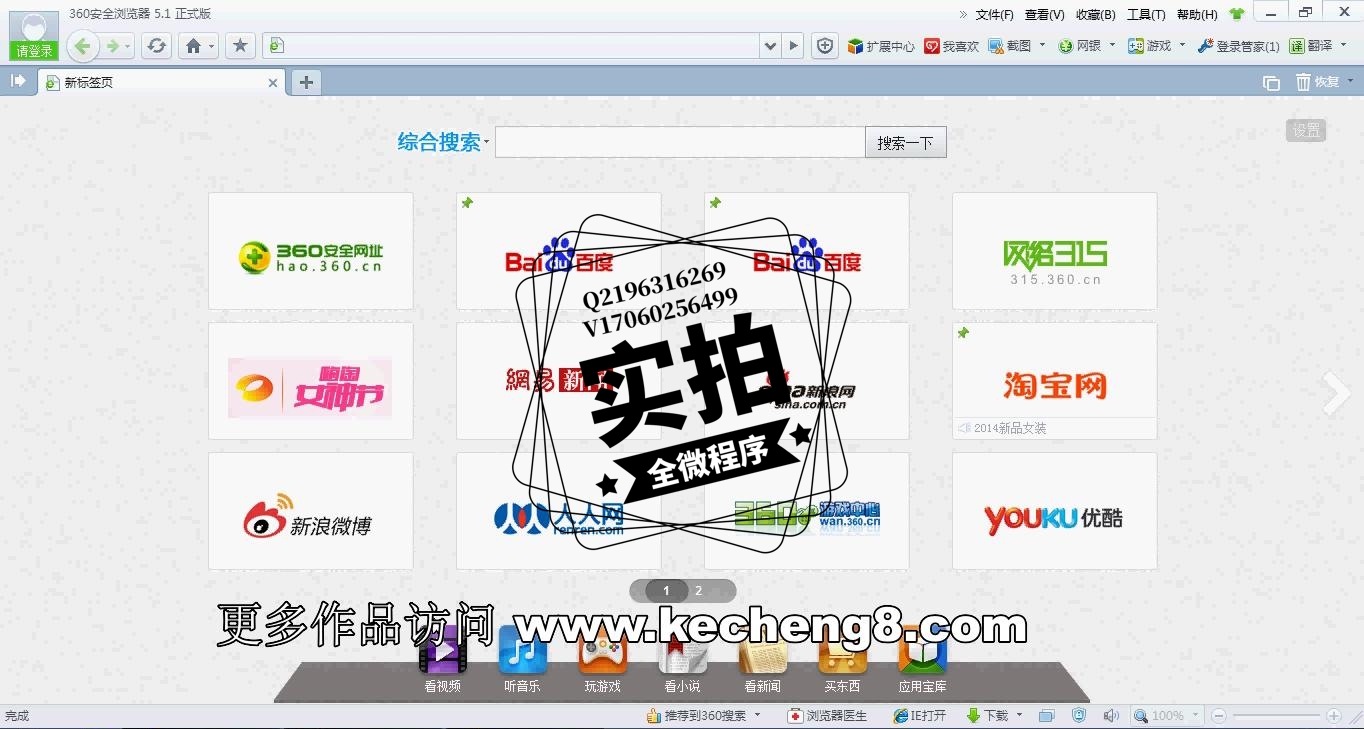Screen dimensions: 1364x729
Task: Open the 网络315 tile
Action: pos(1055,251)
